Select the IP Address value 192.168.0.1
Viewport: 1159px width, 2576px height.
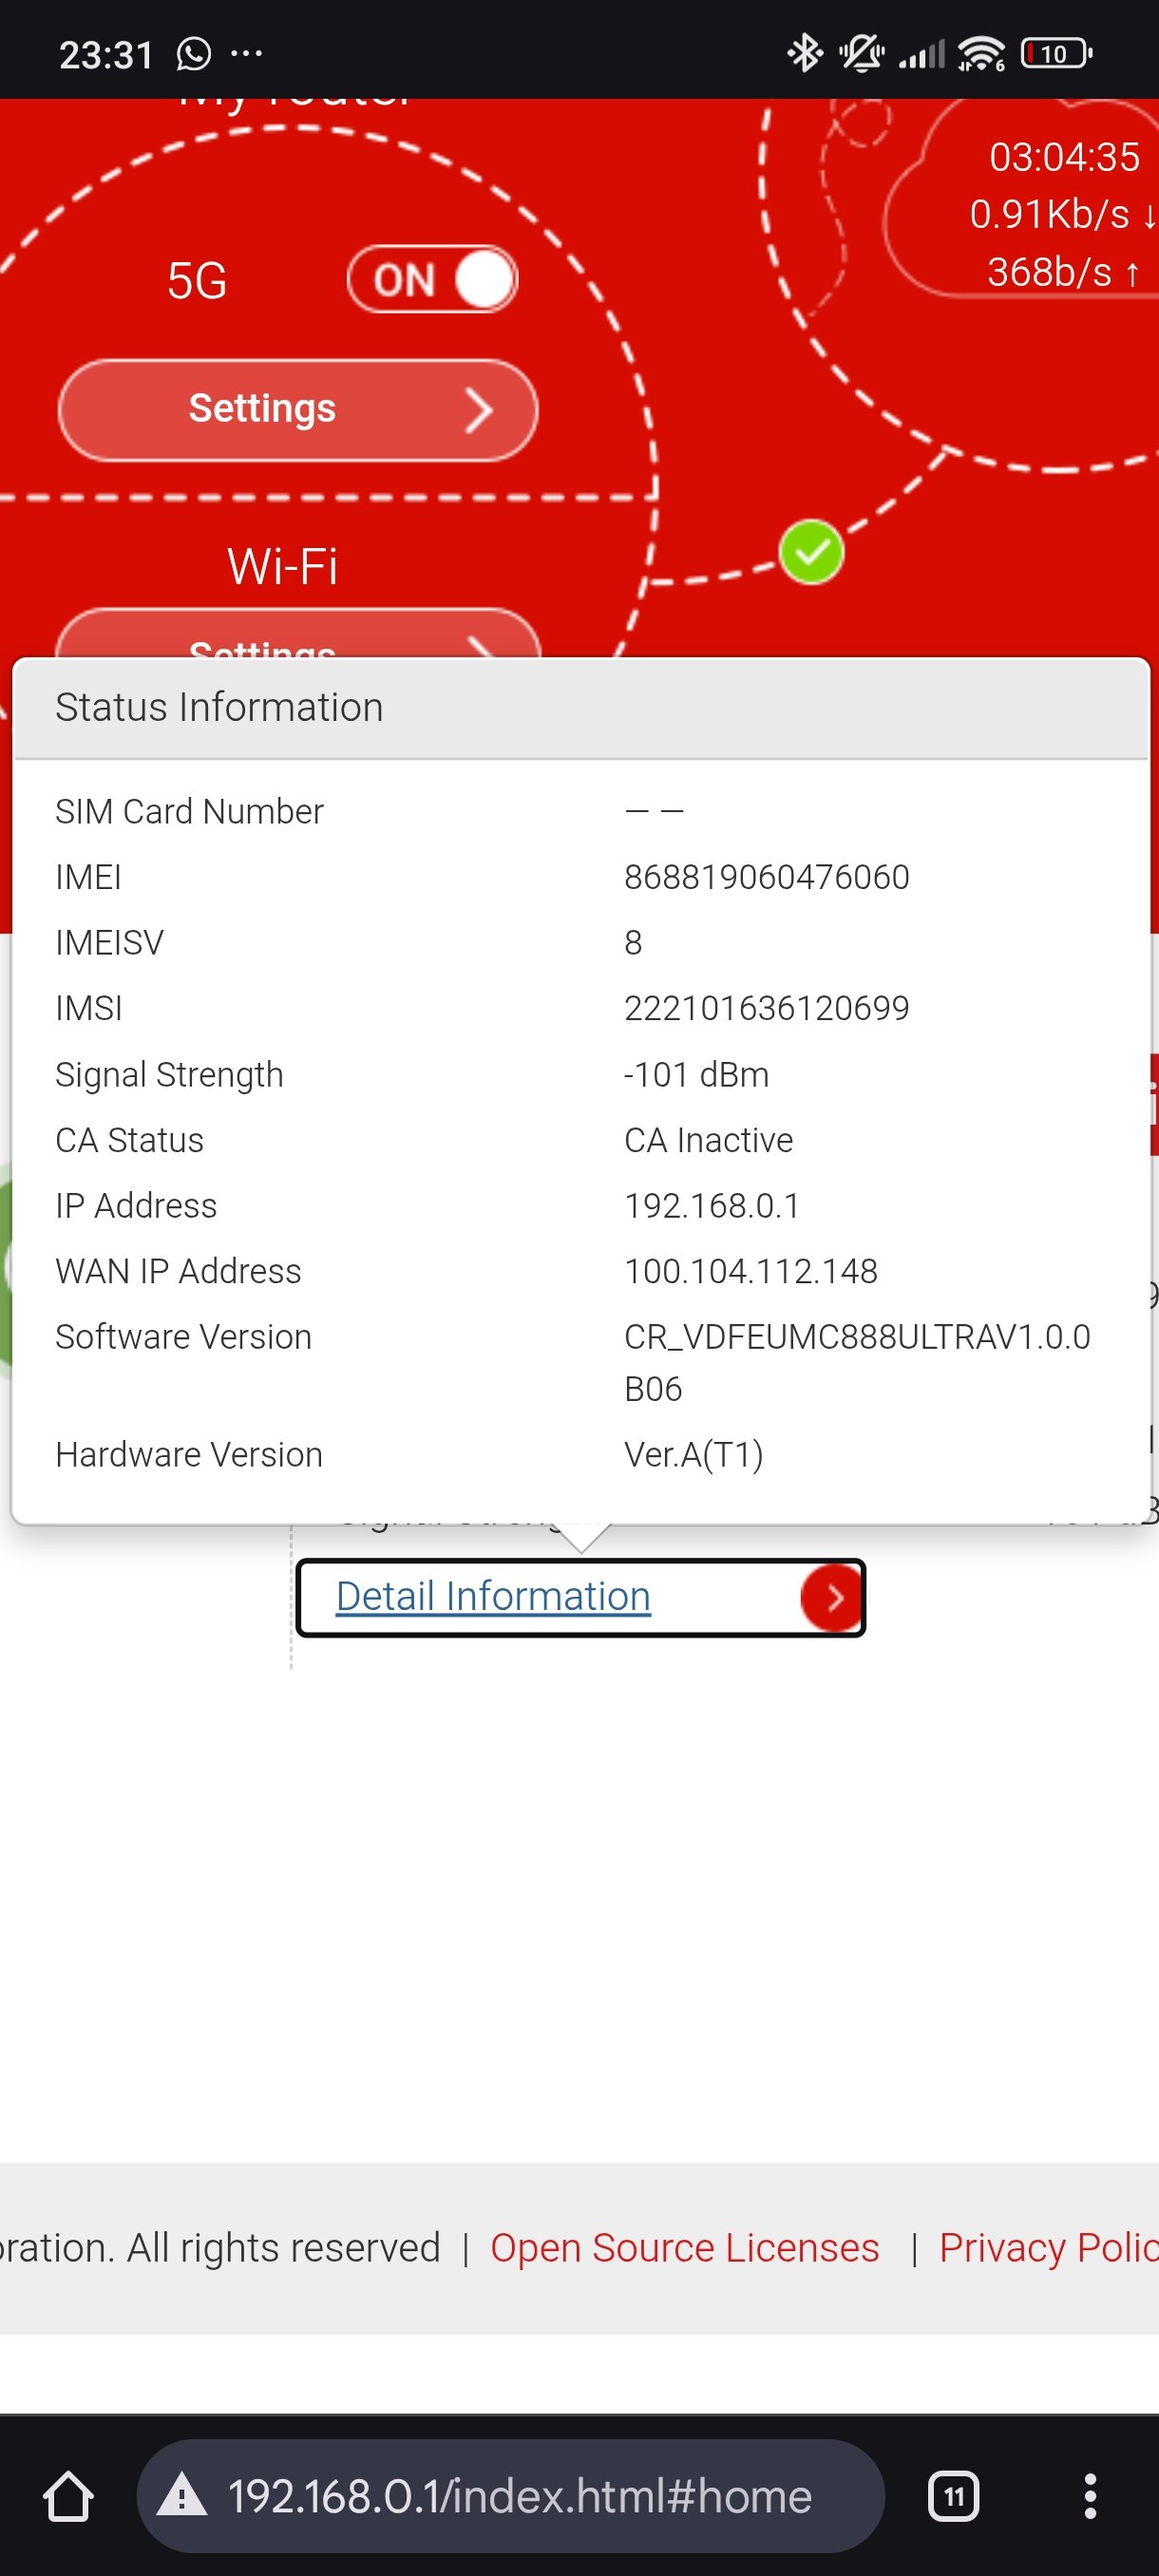711,1205
